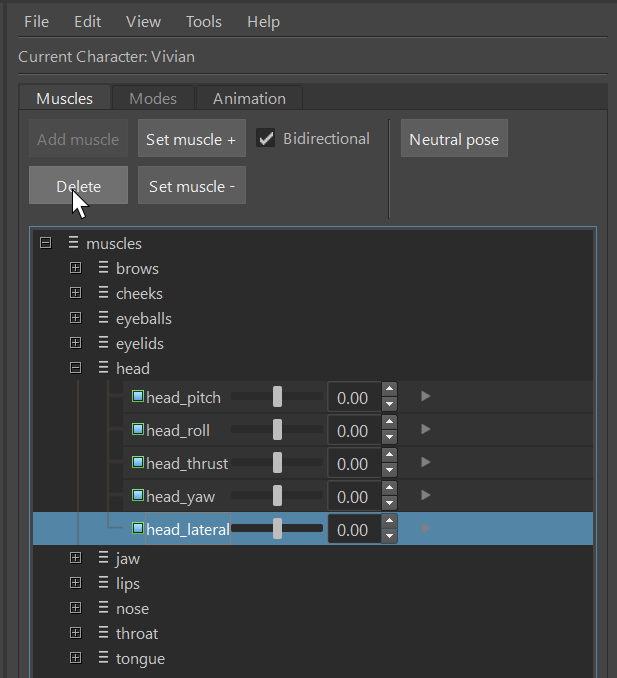
Task: Expand the eyelids muscle group
Action: (x=75, y=343)
